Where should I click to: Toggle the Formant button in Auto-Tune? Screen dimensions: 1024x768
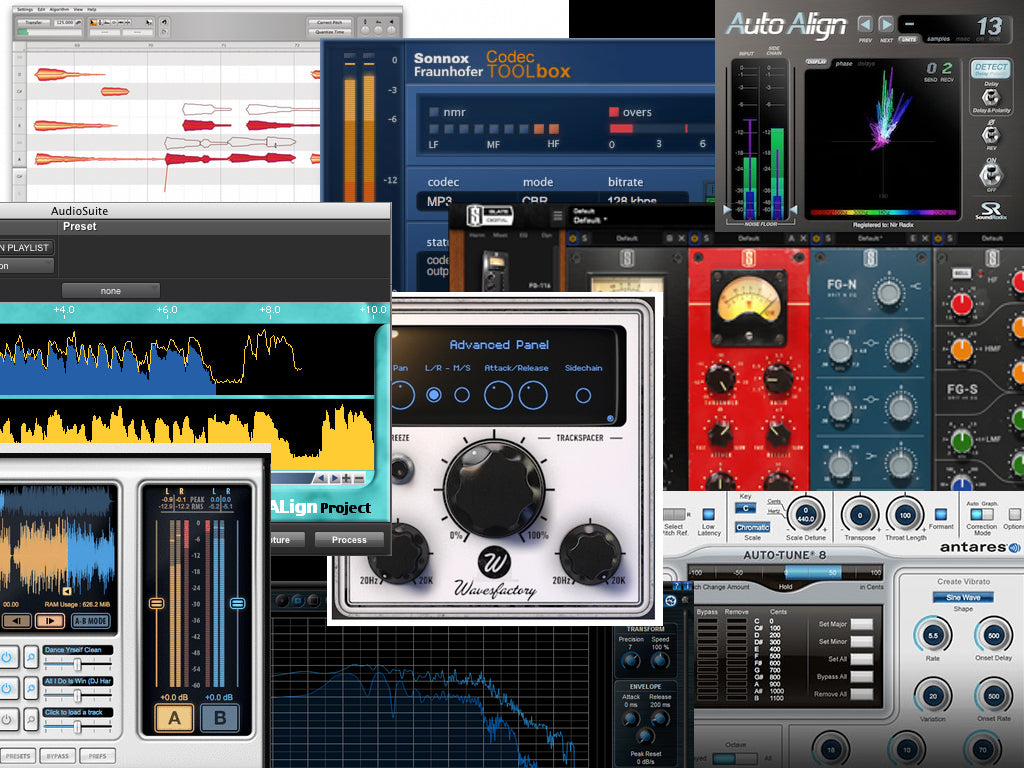[940, 515]
